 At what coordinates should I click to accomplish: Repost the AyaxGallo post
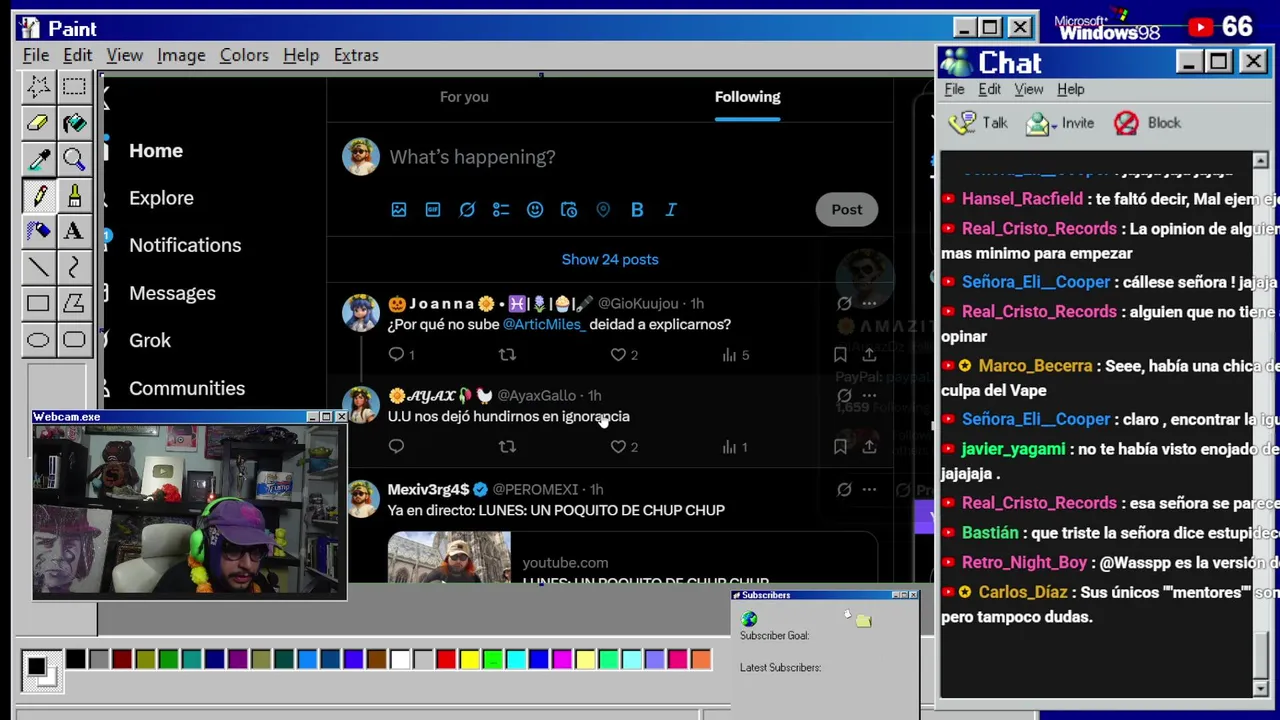(507, 447)
